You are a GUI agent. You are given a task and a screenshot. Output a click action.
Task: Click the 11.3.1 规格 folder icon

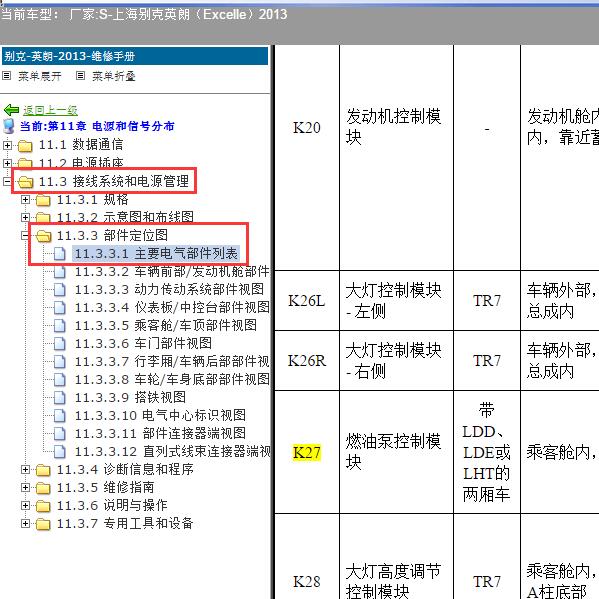point(43,200)
